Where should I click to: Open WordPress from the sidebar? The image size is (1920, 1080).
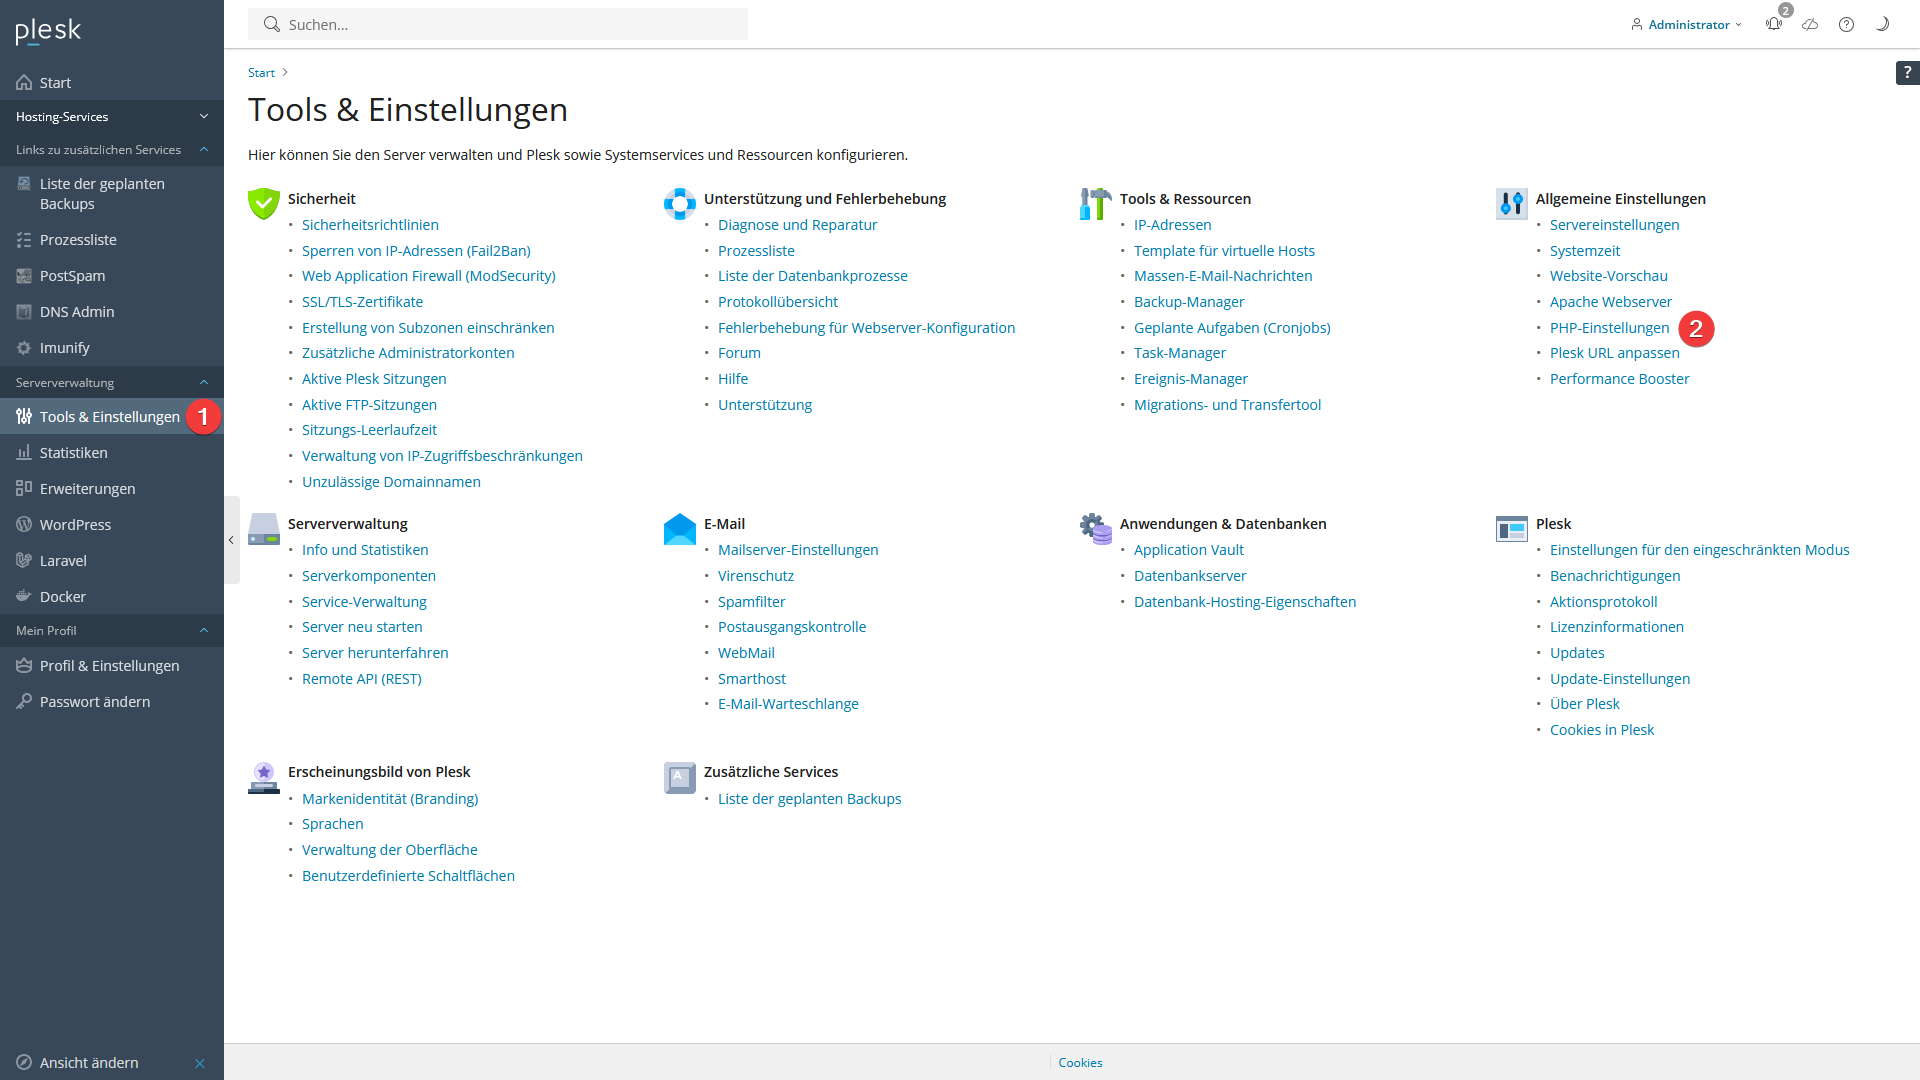(x=75, y=524)
